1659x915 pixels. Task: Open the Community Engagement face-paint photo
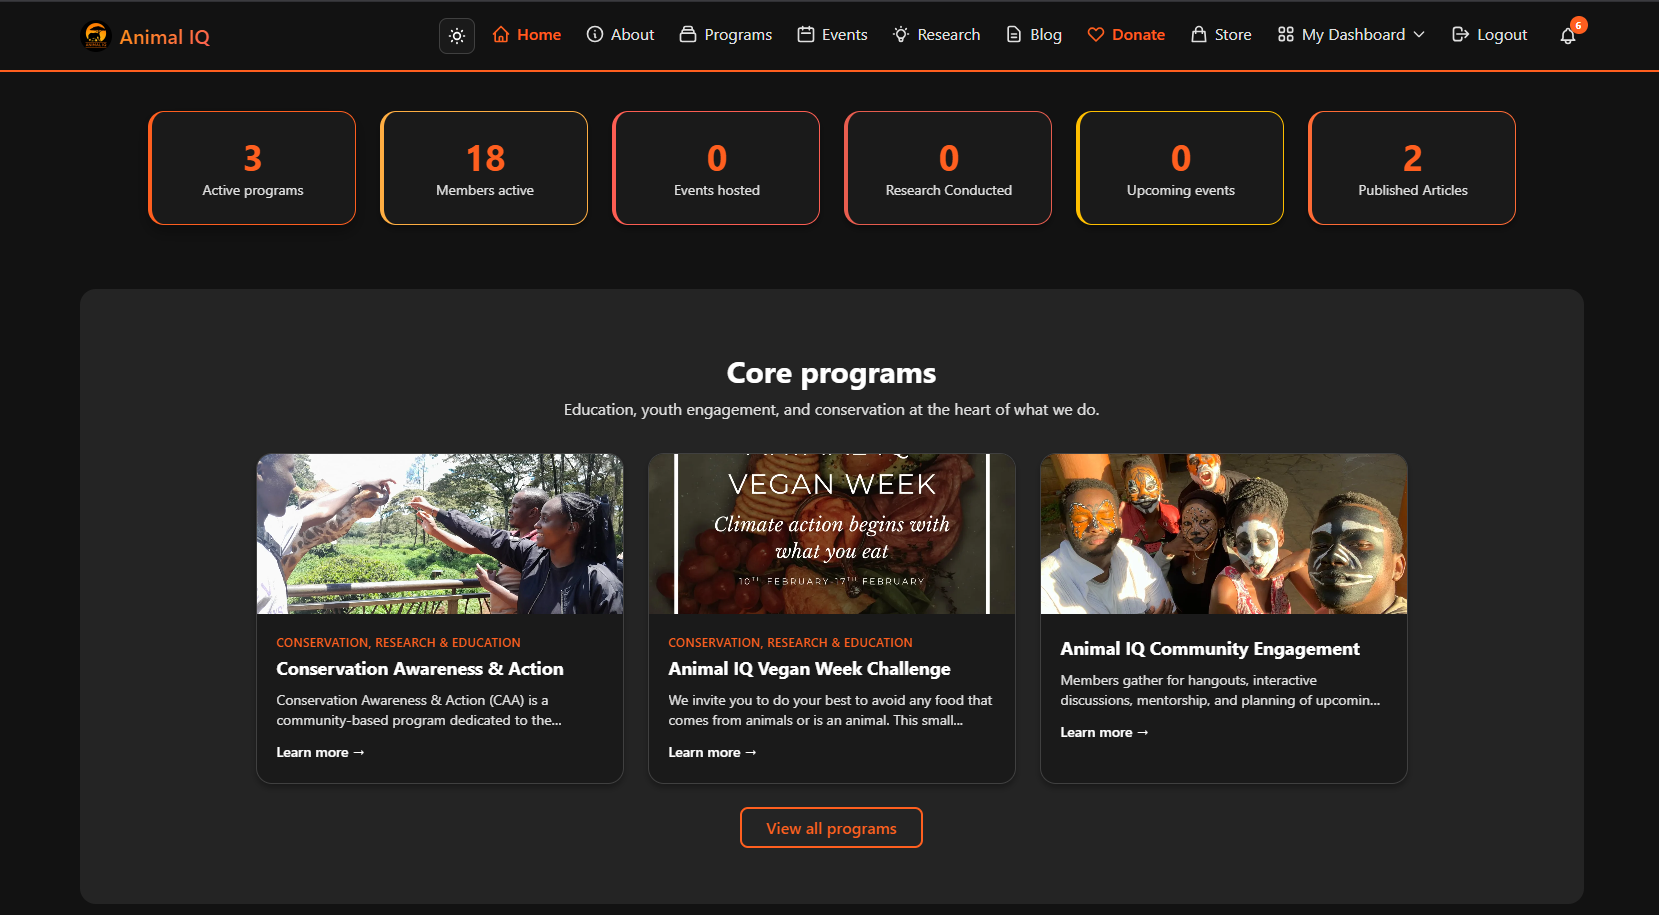pyautogui.click(x=1224, y=534)
